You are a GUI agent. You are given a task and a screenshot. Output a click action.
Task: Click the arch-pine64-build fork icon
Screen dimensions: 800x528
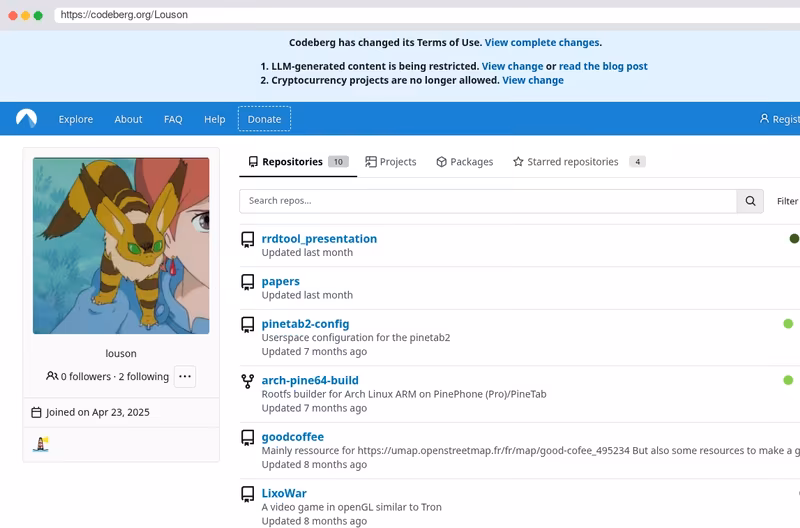click(248, 381)
